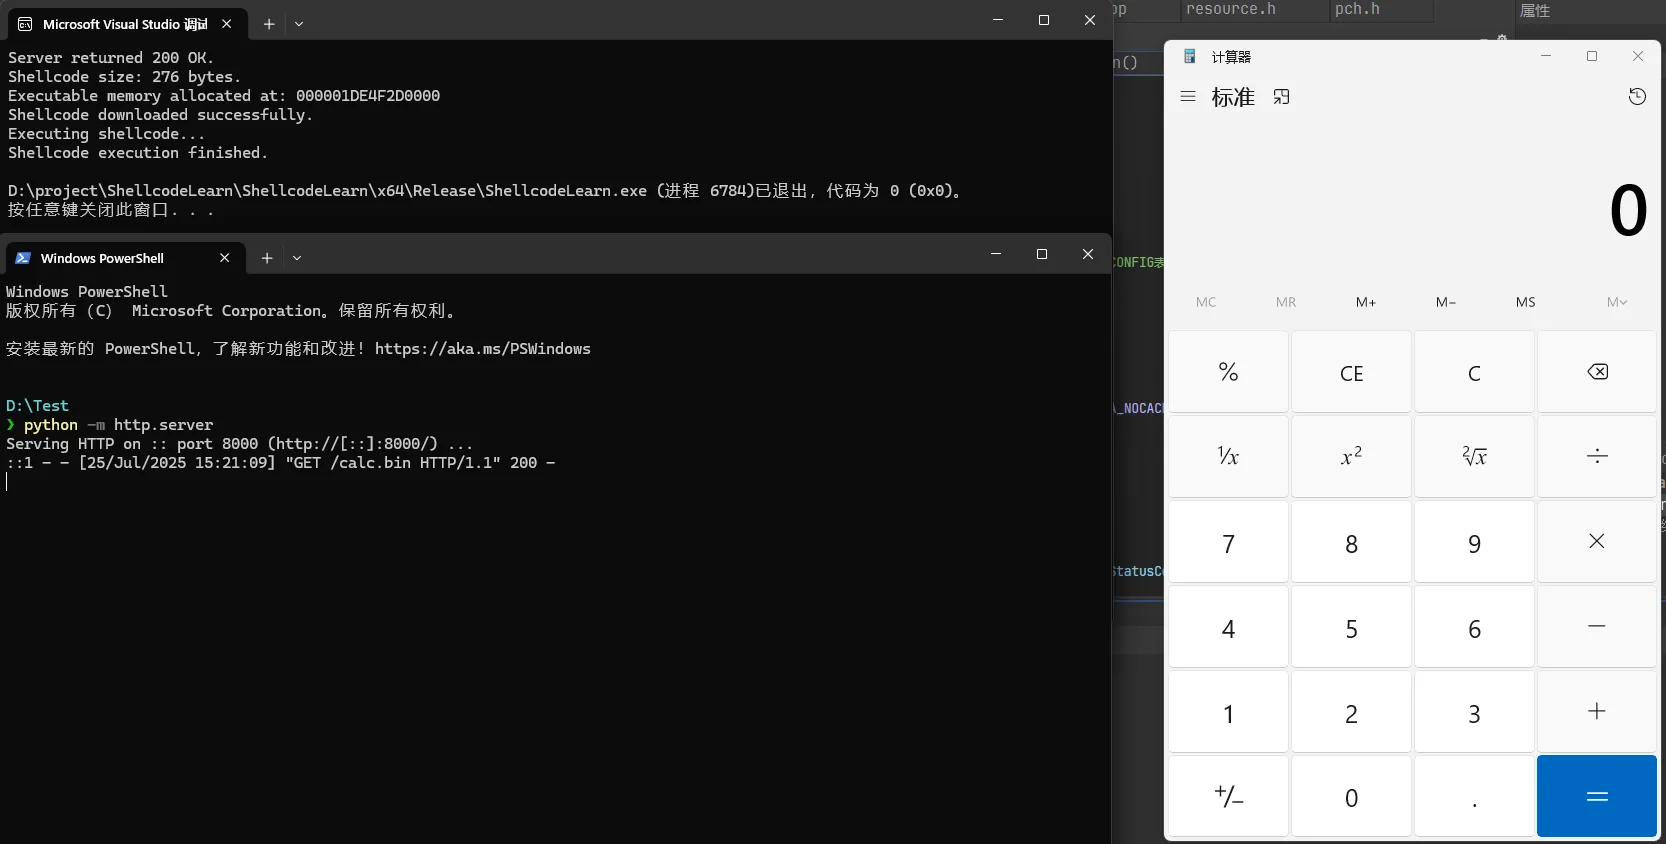Screen dimensions: 1666x844
Task: Click the plus/minus sign toggle key
Action: tap(1229, 797)
